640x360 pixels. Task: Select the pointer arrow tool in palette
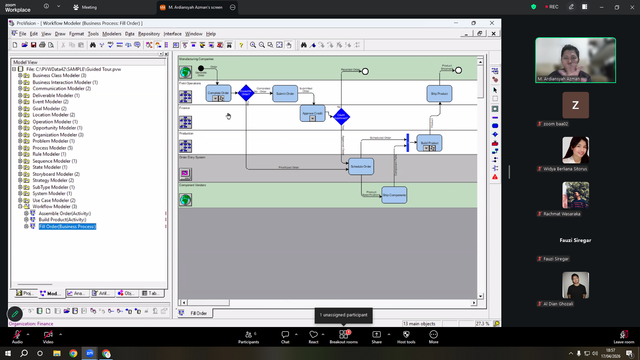click(x=495, y=90)
